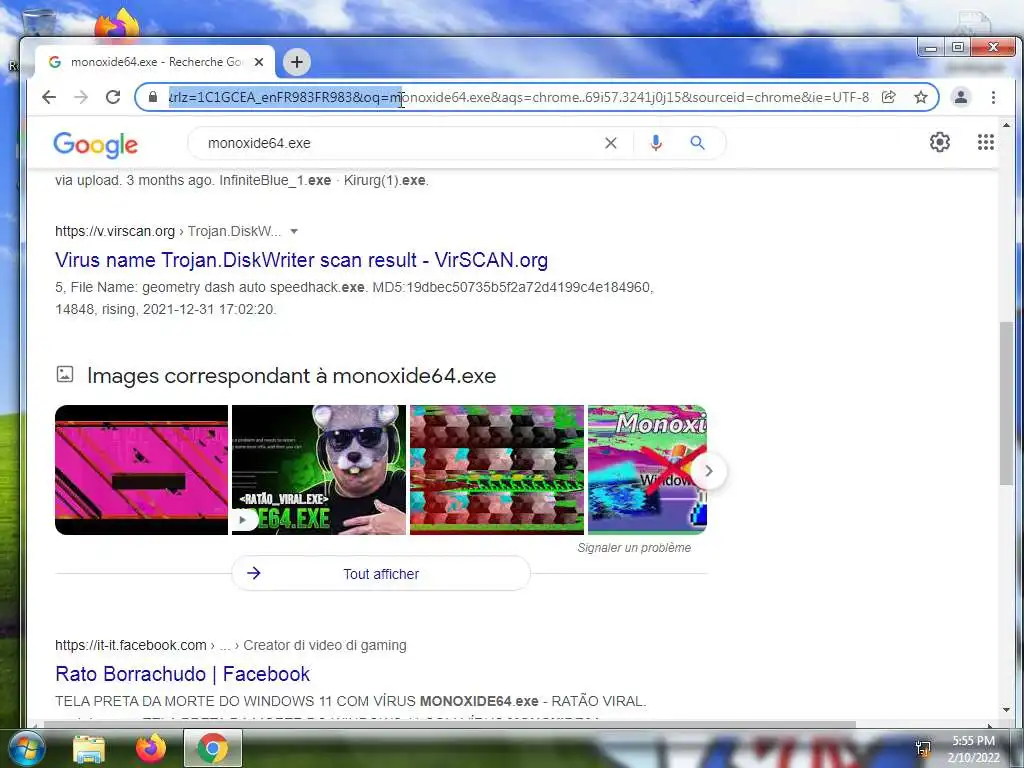Click the scrollbar up arrow
This screenshot has height=768, width=1024.
pos(1006,125)
